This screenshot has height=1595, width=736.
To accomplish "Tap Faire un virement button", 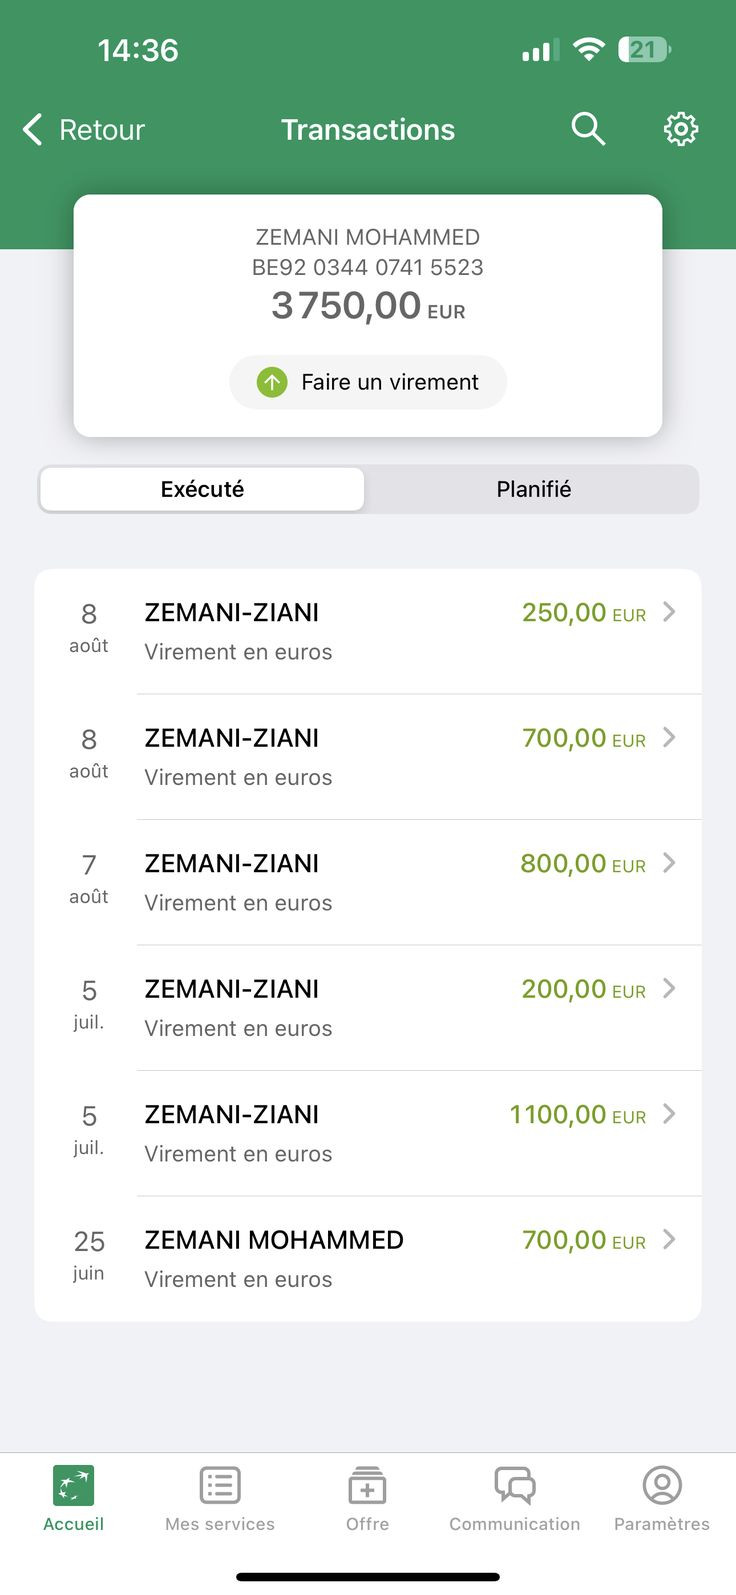I will [x=368, y=382].
